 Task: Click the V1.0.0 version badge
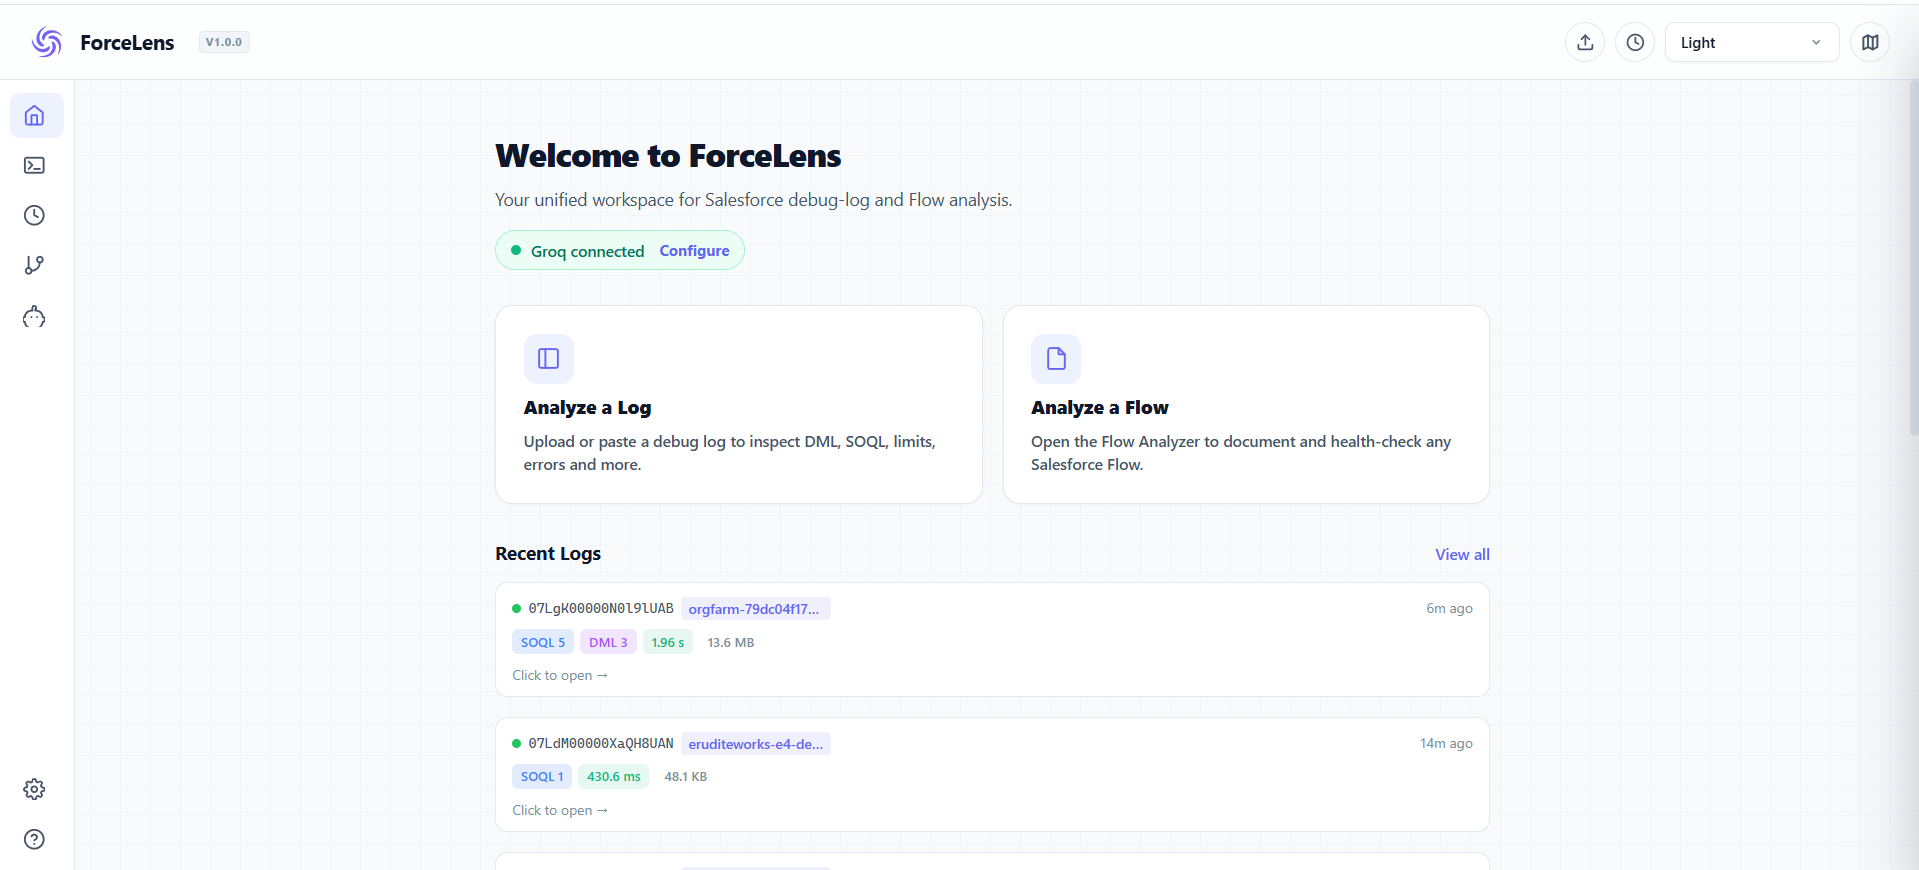(224, 42)
